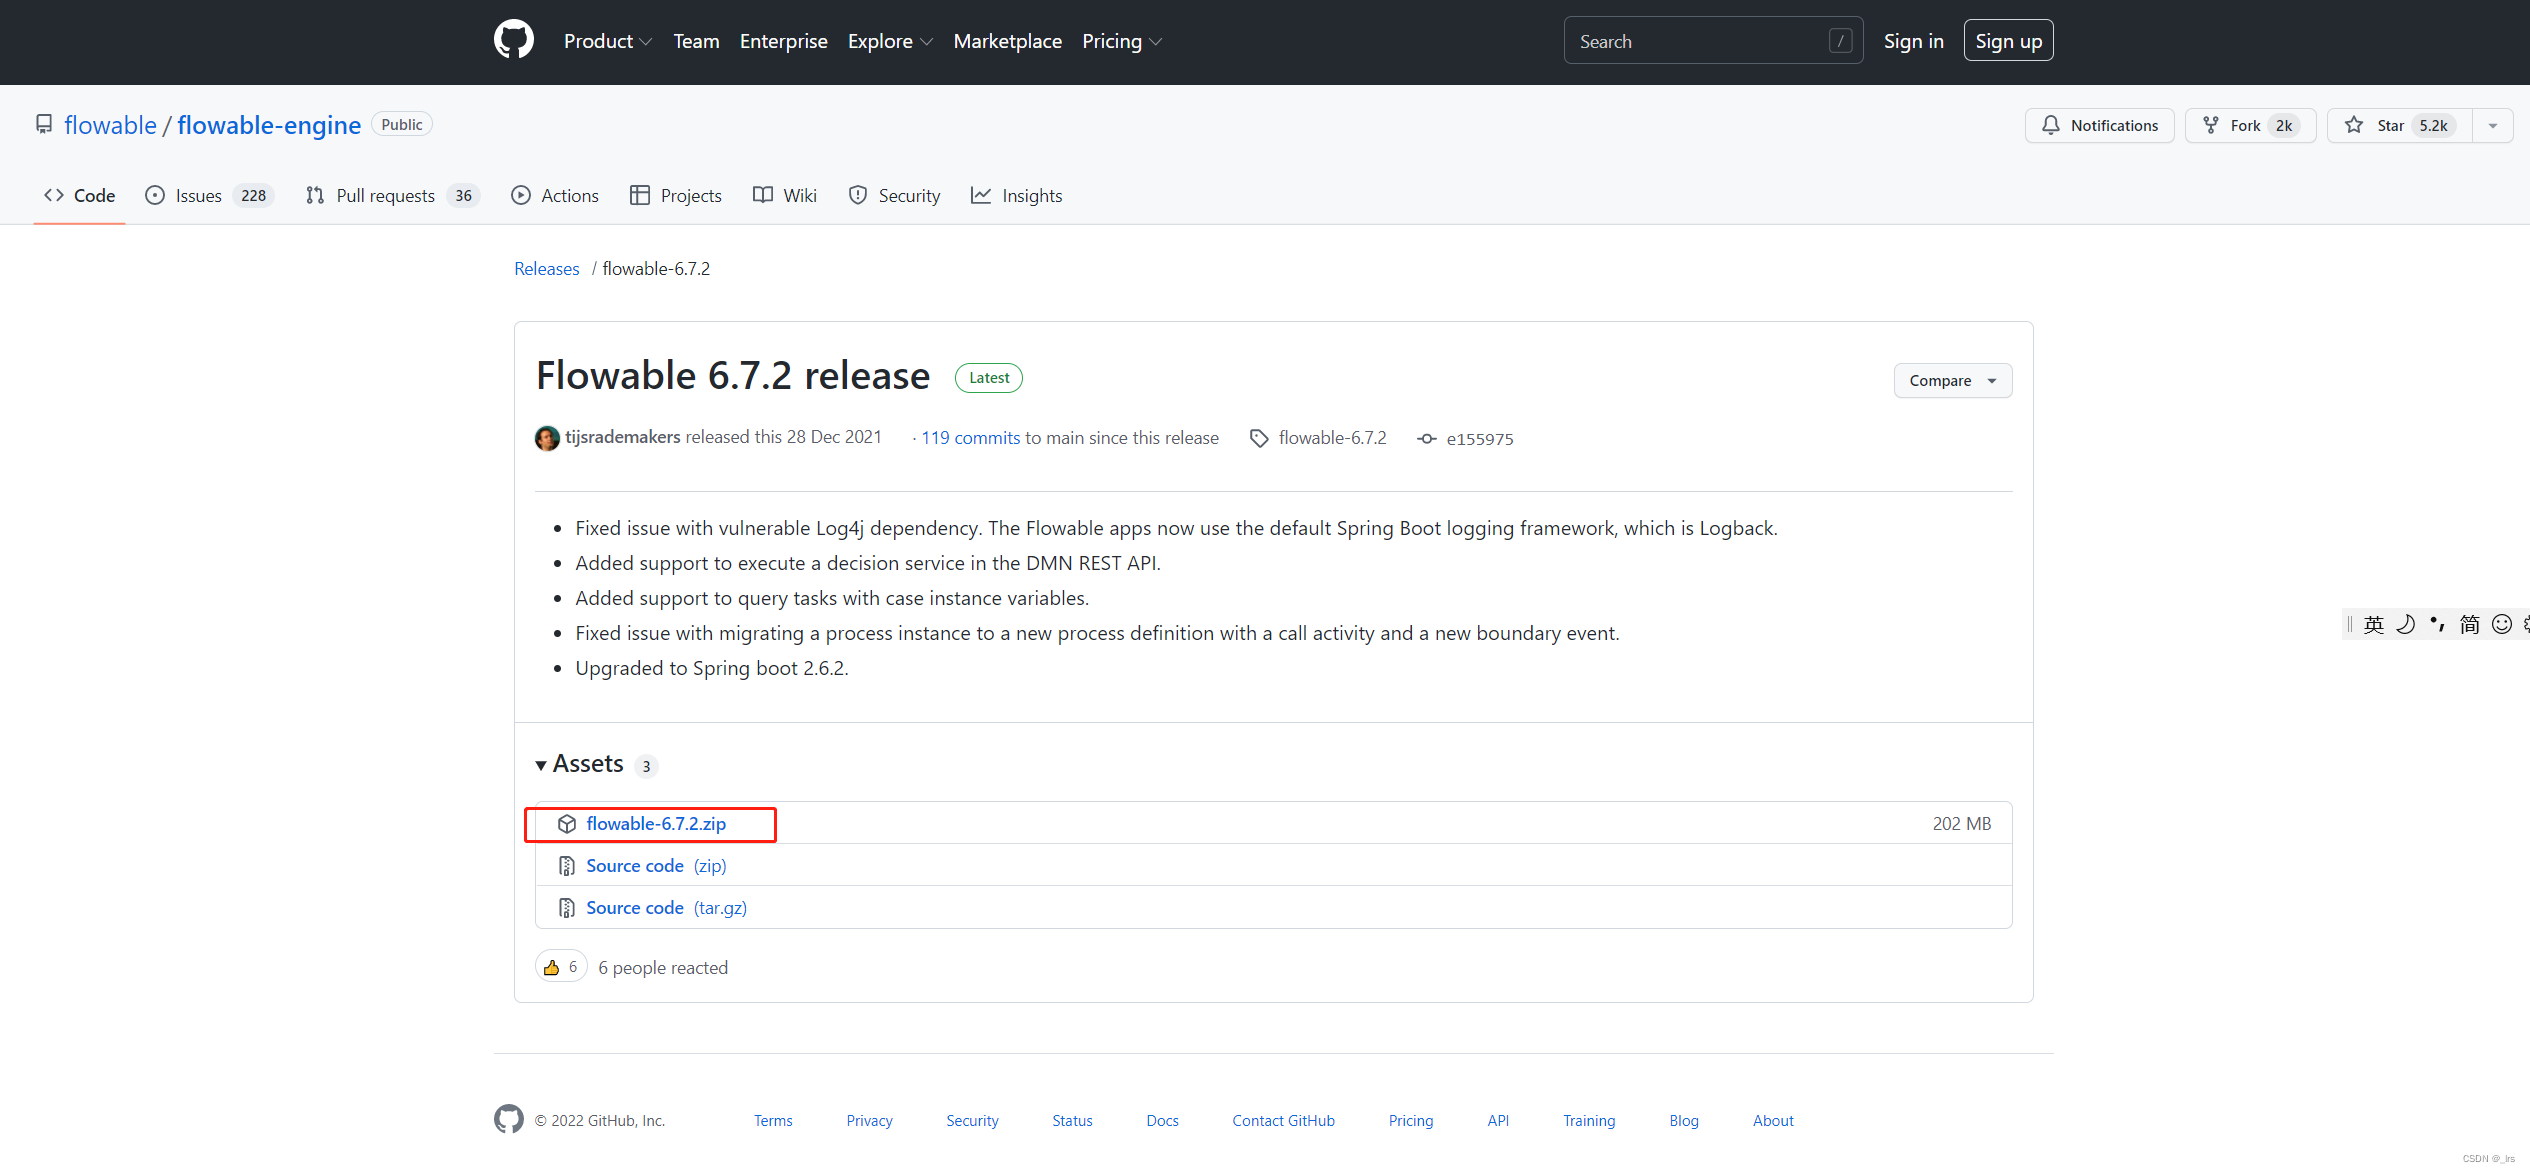Click commit e155975 link
Viewport: 2530px width, 1173px height.
(1479, 439)
